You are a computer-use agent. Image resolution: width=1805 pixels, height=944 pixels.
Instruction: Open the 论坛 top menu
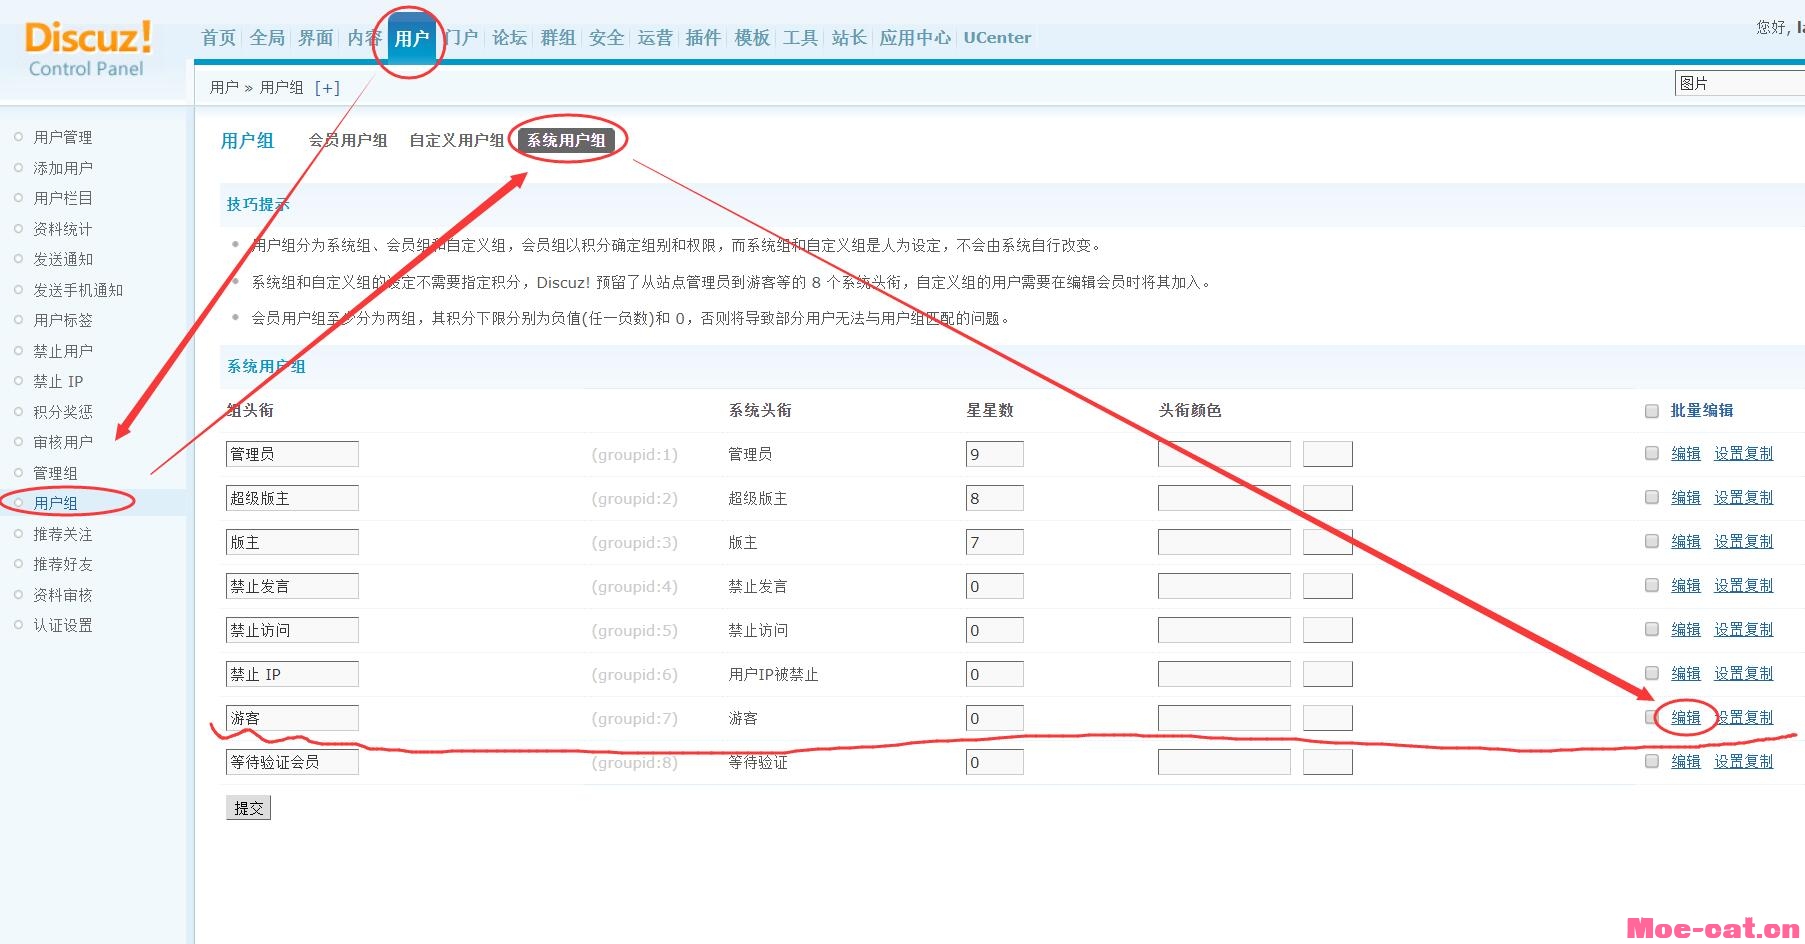tap(509, 38)
